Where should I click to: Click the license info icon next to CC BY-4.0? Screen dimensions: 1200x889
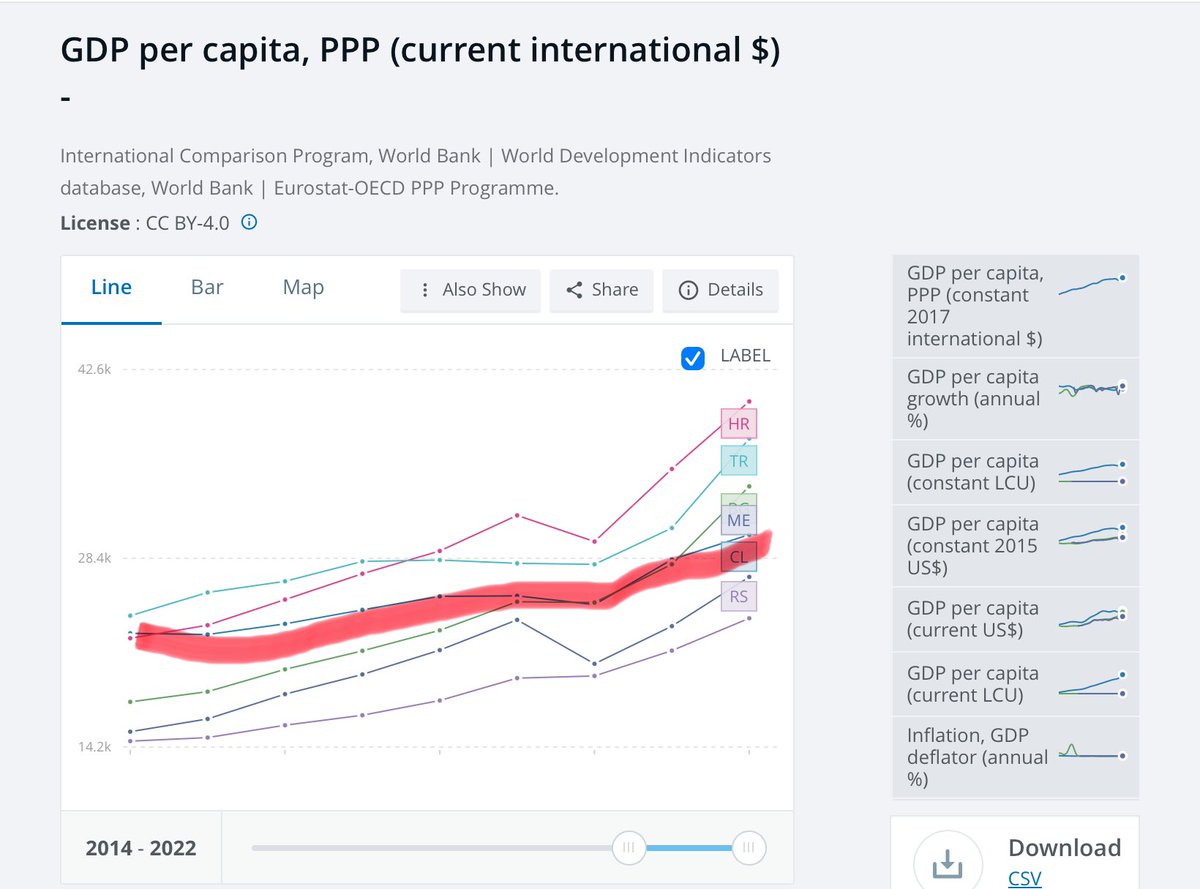tap(250, 223)
